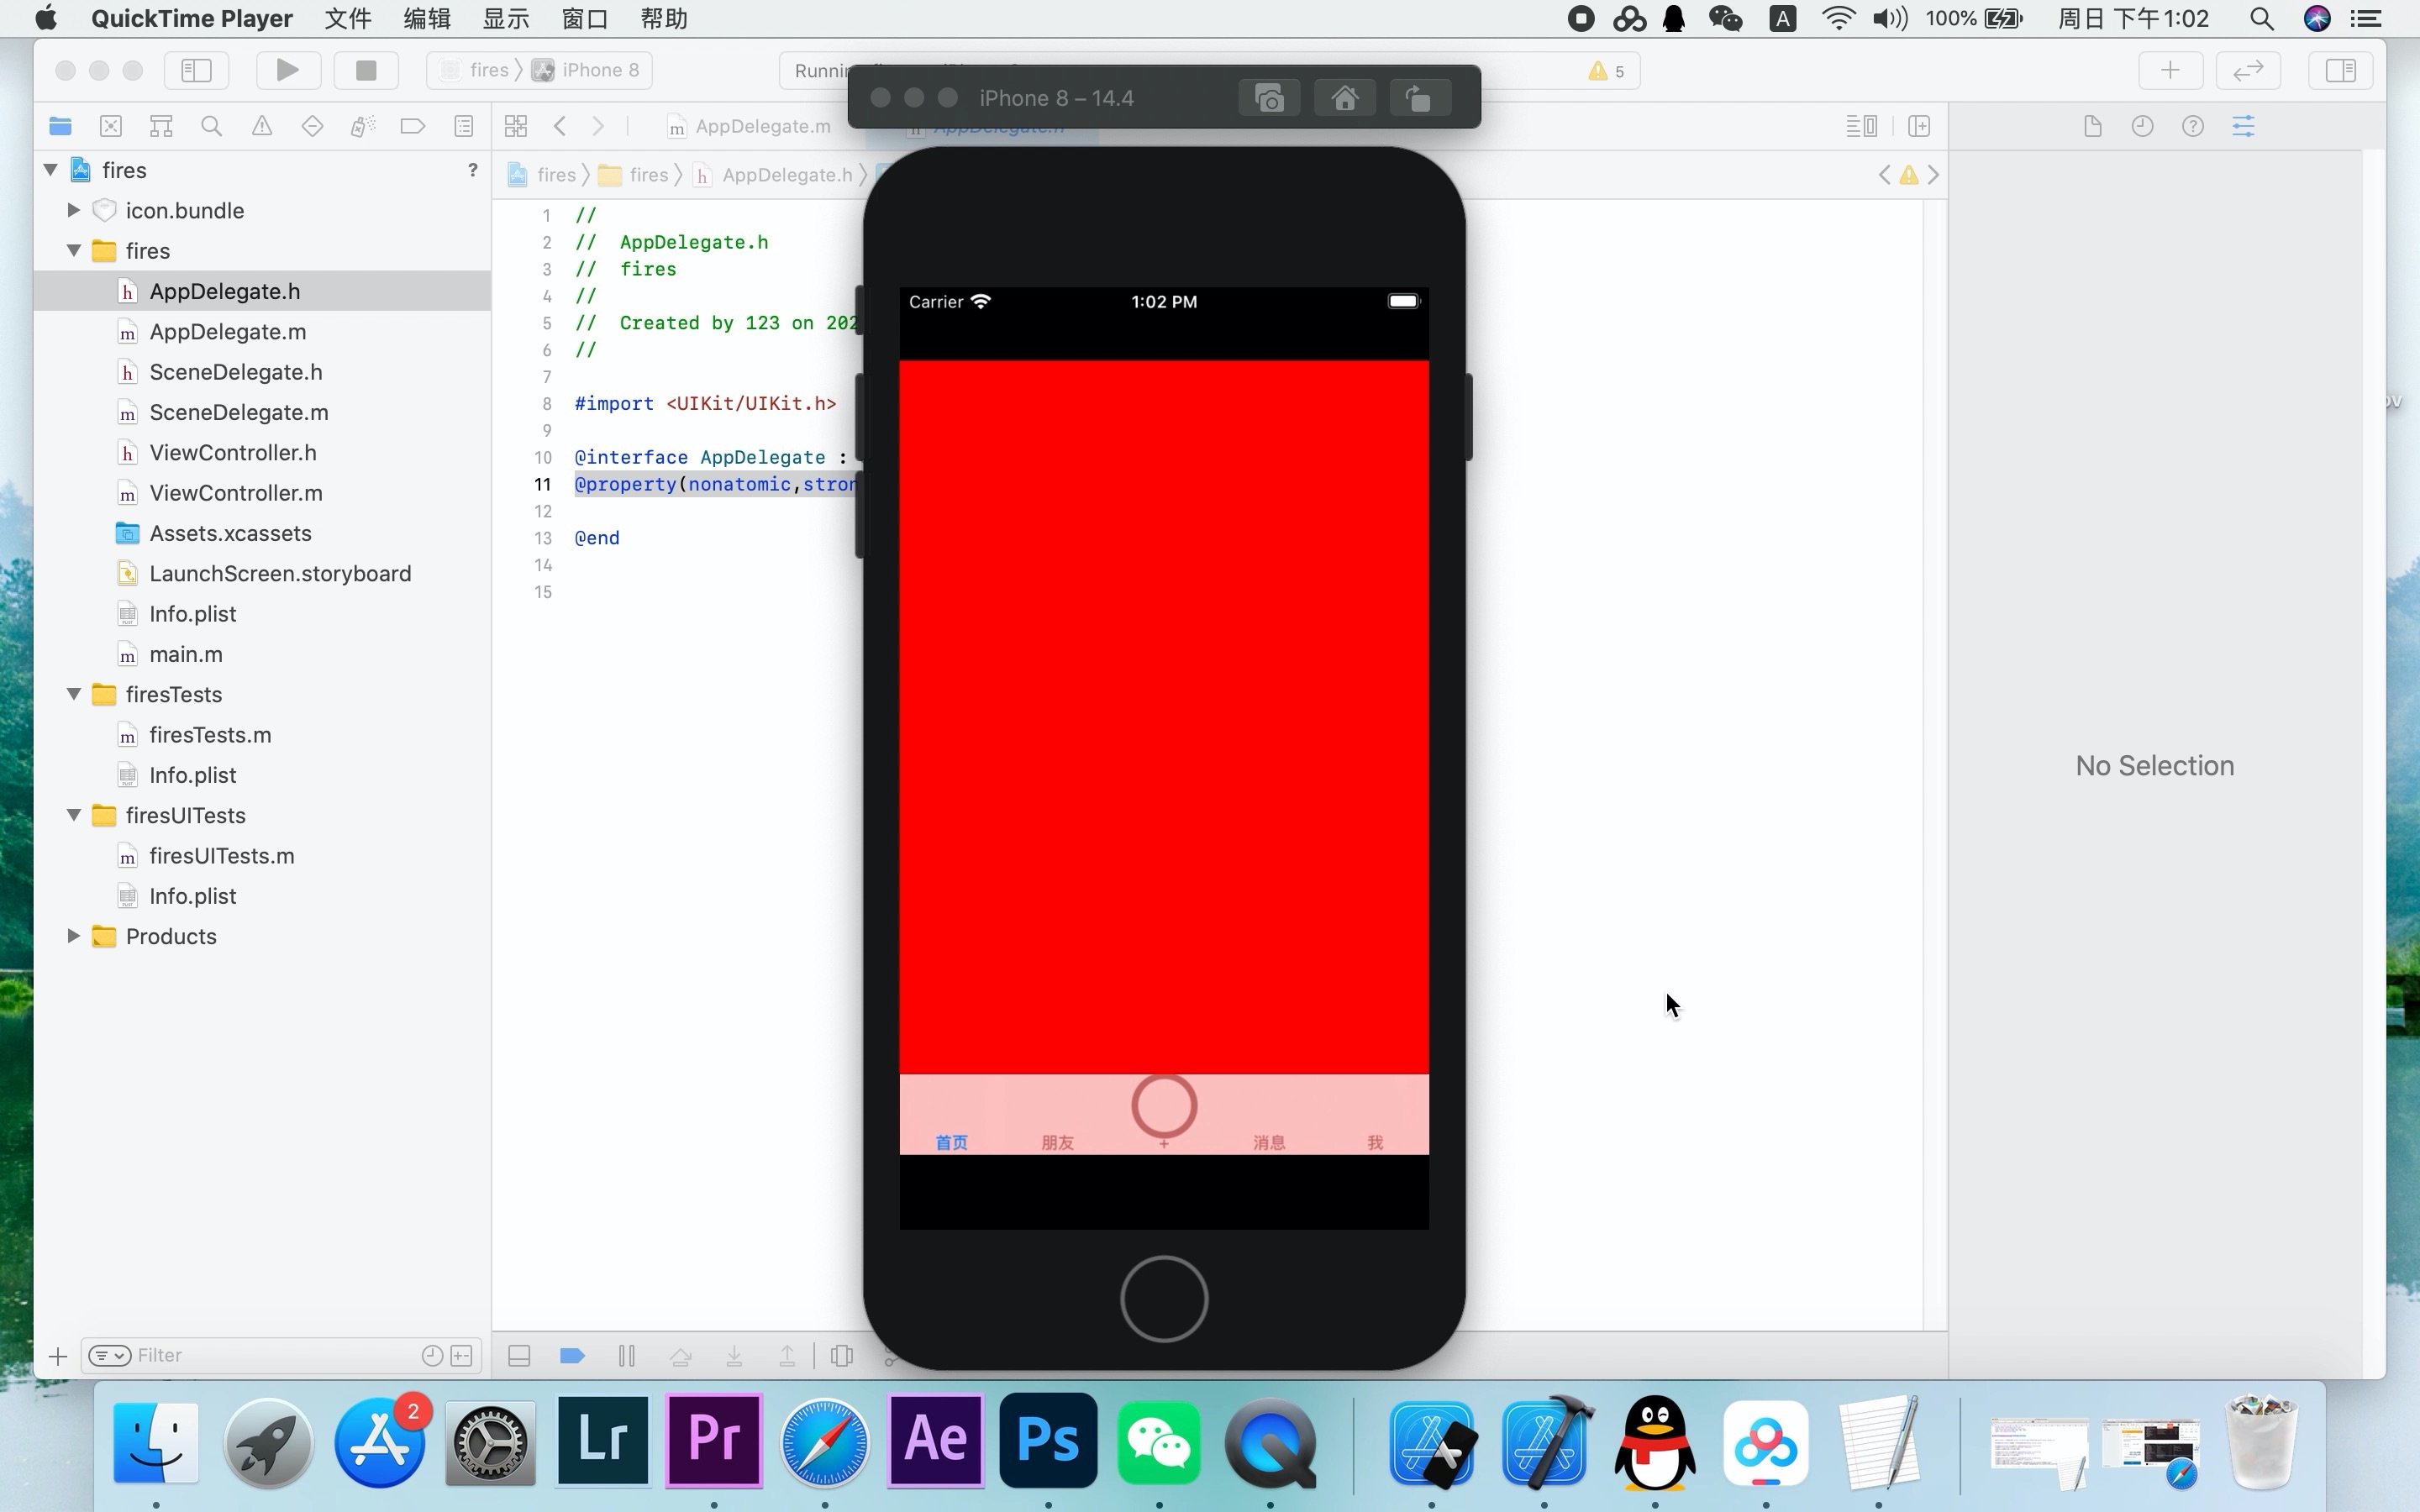
Task: Toggle the inspectors panel button
Action: [x=2340, y=70]
